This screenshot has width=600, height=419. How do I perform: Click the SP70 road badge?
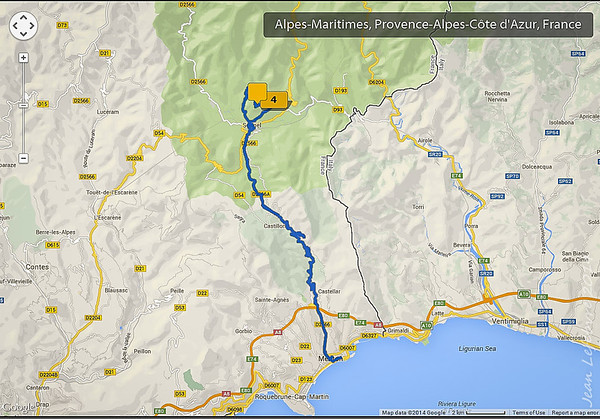pyautogui.click(x=512, y=176)
